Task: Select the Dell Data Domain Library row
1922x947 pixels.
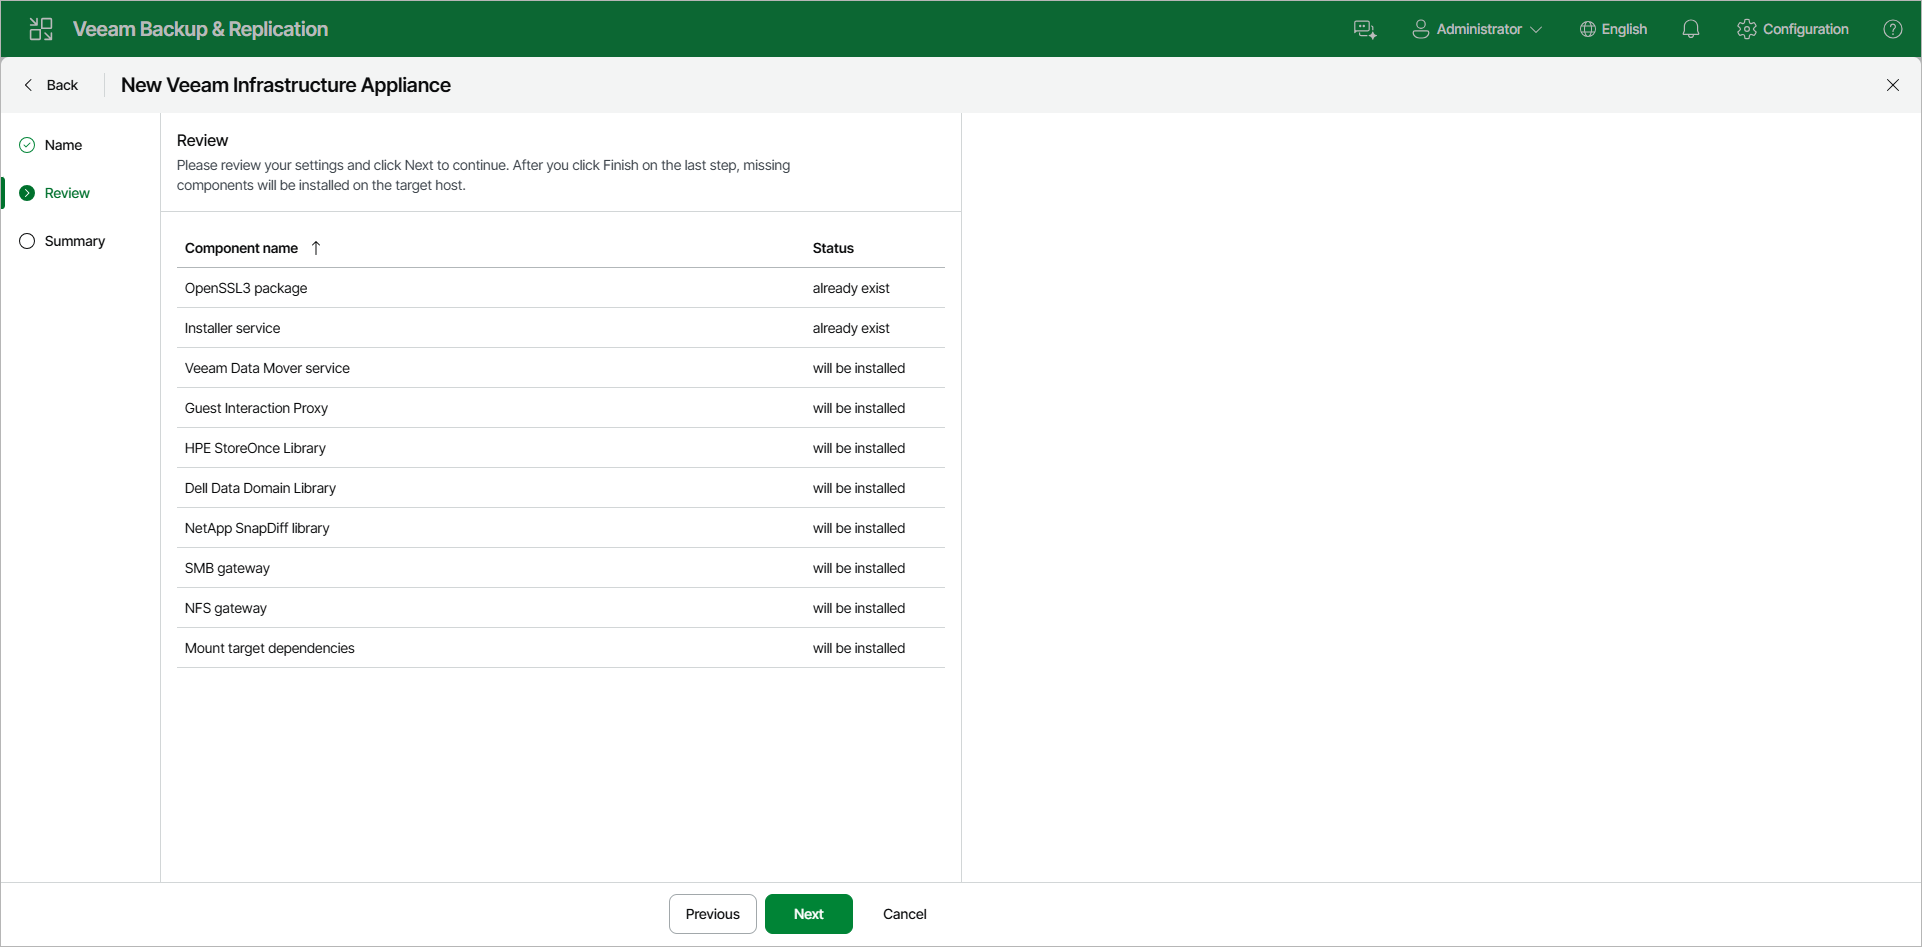Action: point(561,488)
